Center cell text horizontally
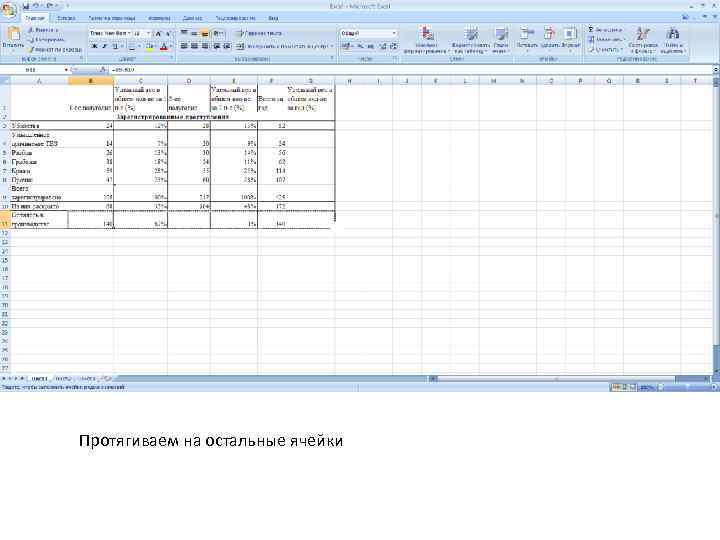720x540 pixels. coord(194,46)
